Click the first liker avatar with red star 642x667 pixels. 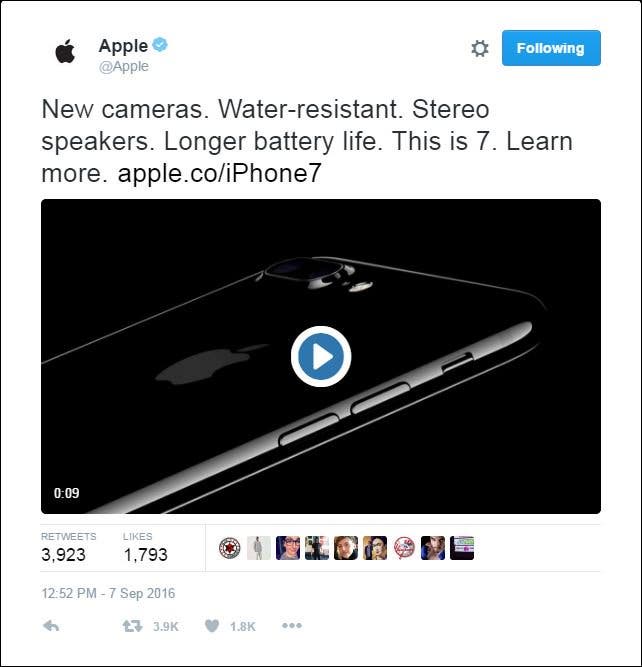tap(230, 548)
